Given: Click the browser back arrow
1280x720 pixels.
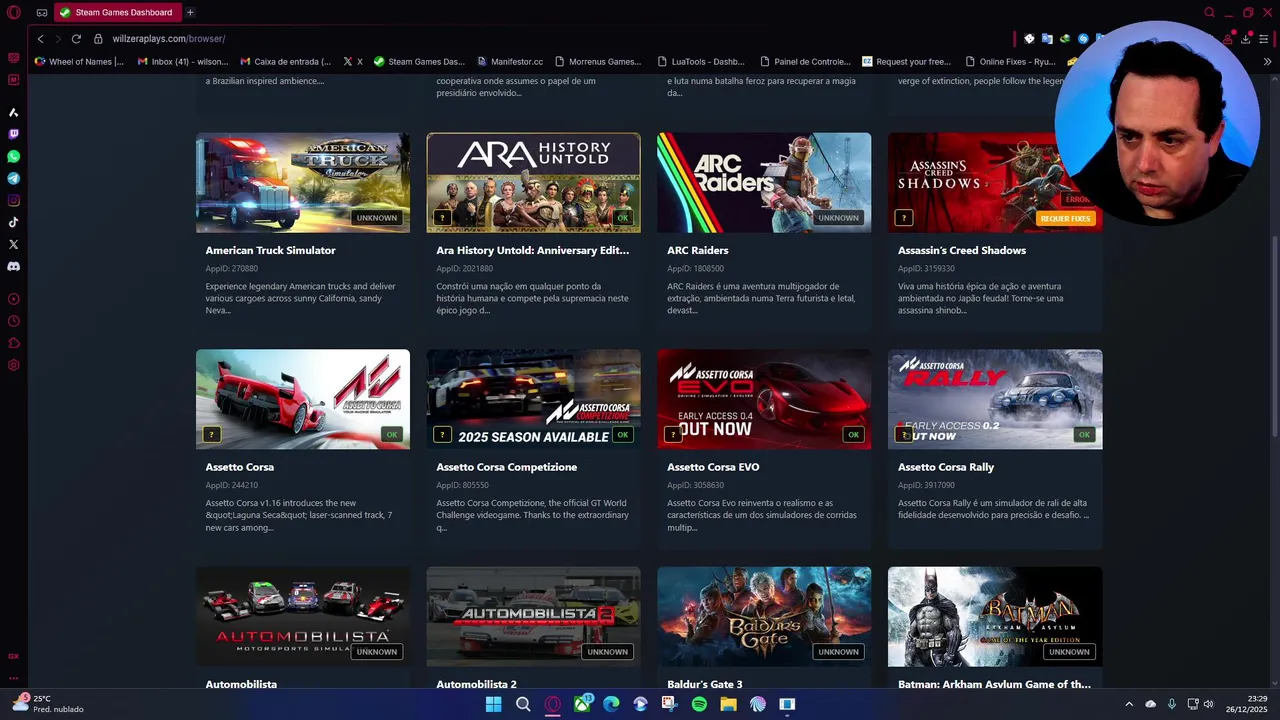Looking at the screenshot, I should [x=40, y=38].
